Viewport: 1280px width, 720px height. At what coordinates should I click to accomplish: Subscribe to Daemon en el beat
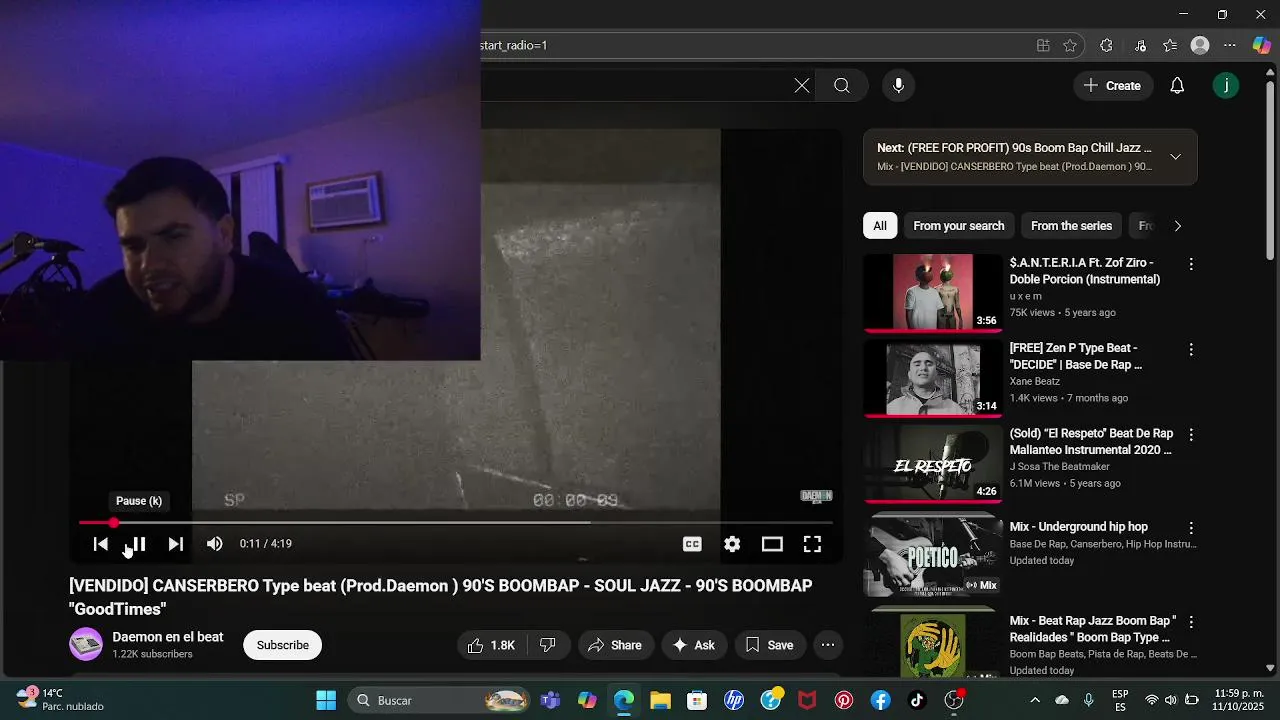click(x=282, y=645)
